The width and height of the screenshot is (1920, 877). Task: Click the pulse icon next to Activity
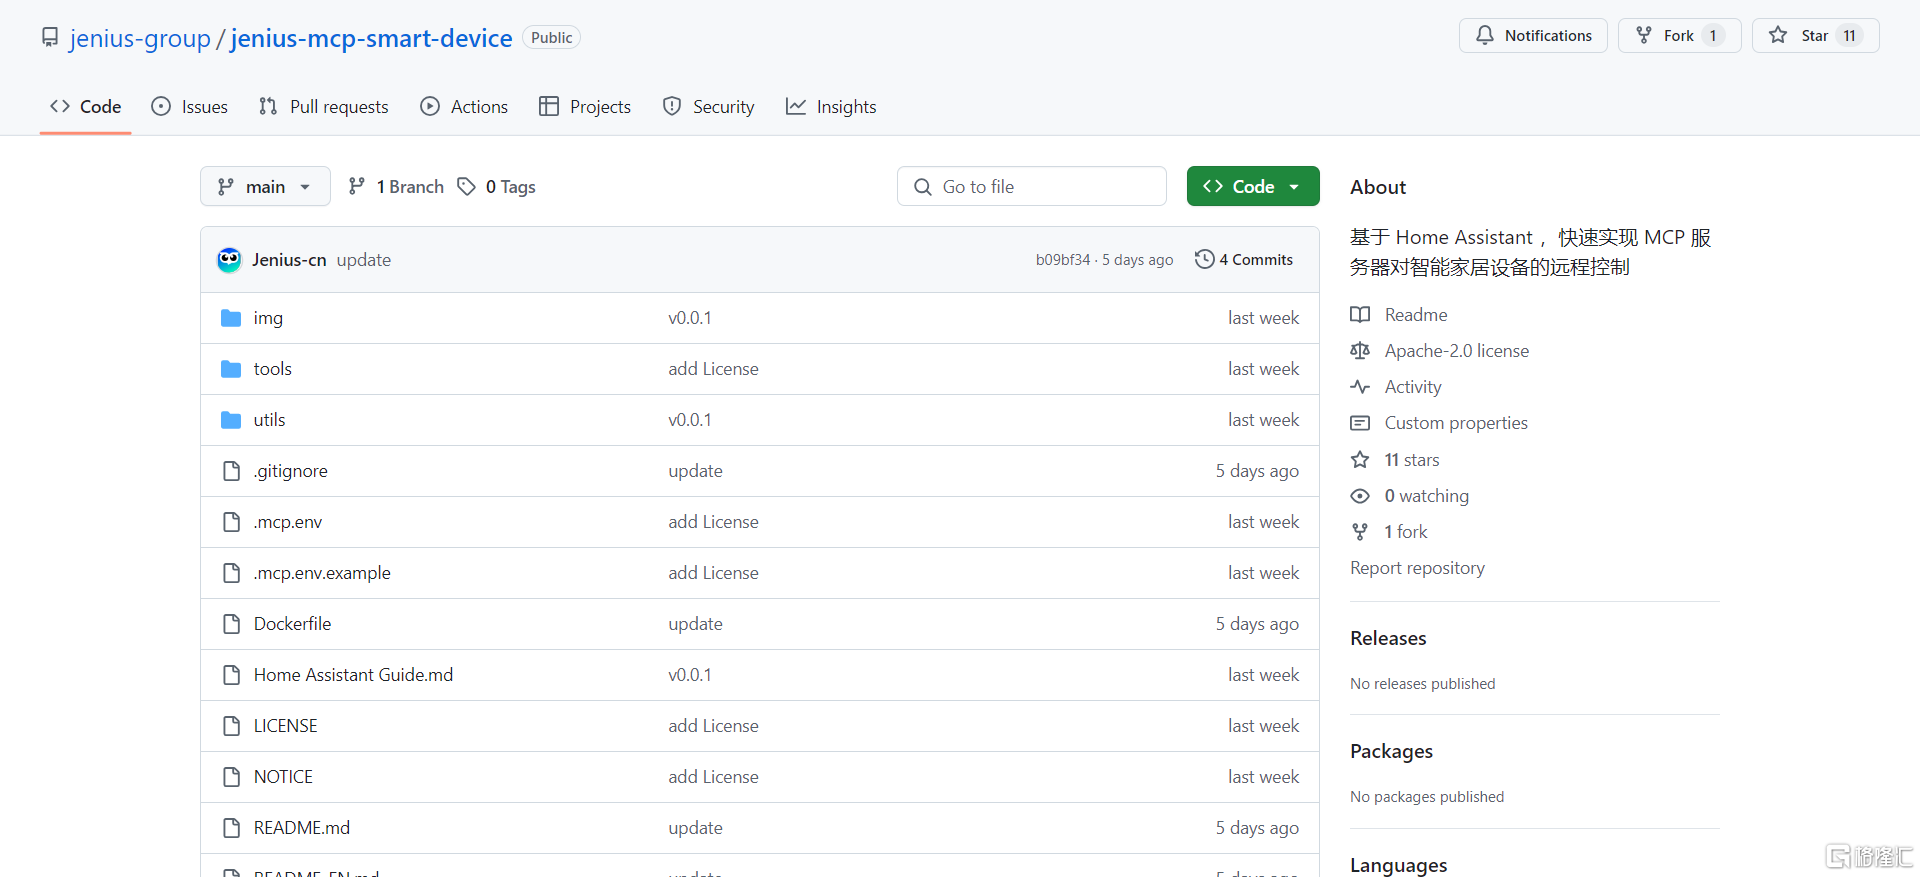tap(1360, 387)
